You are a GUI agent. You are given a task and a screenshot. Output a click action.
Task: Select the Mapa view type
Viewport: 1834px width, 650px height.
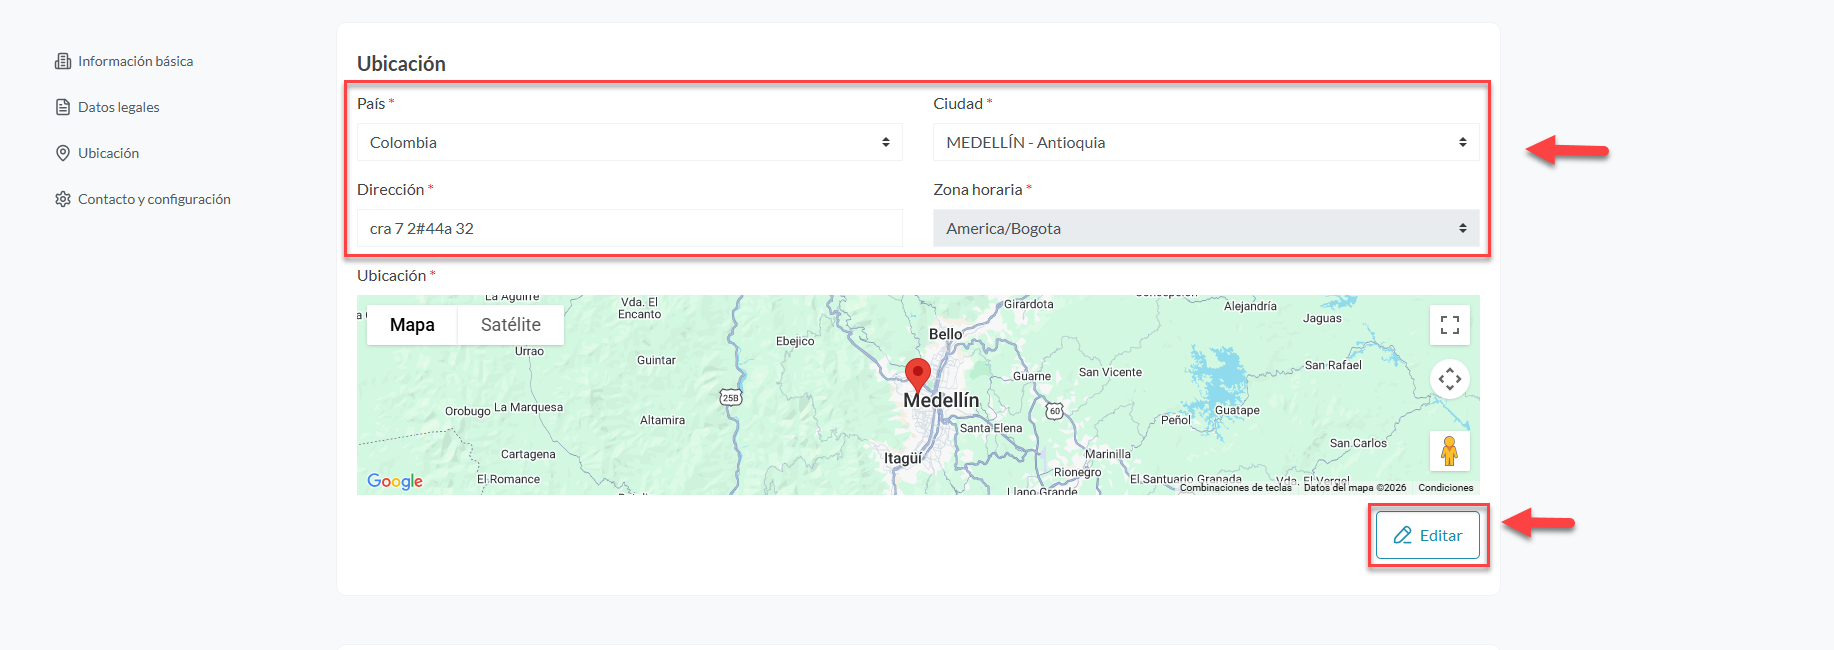click(x=412, y=325)
